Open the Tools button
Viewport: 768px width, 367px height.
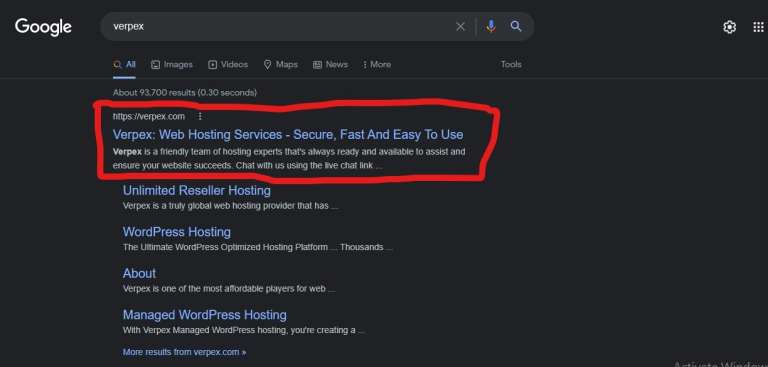pos(511,64)
